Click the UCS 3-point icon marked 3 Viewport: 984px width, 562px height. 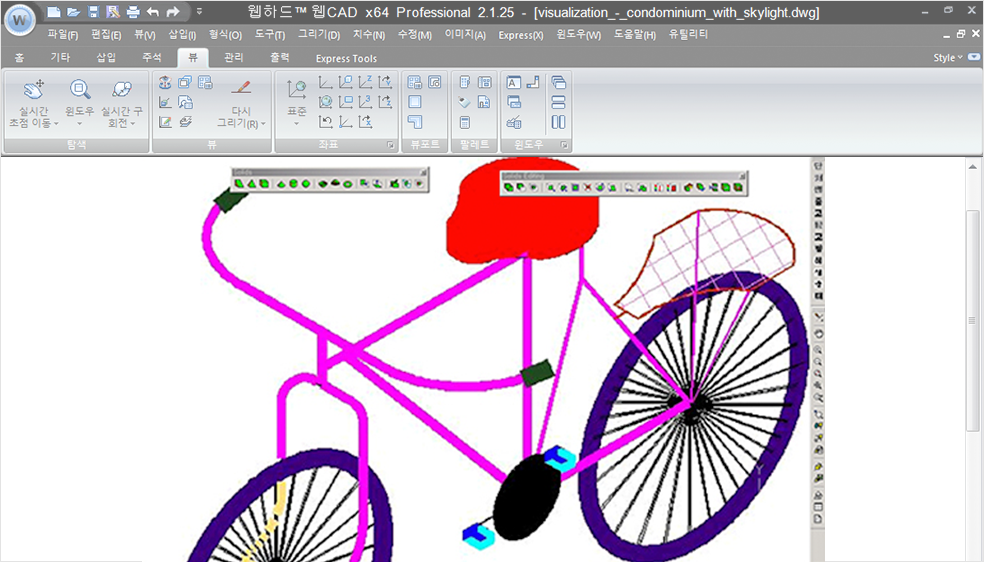tap(365, 102)
